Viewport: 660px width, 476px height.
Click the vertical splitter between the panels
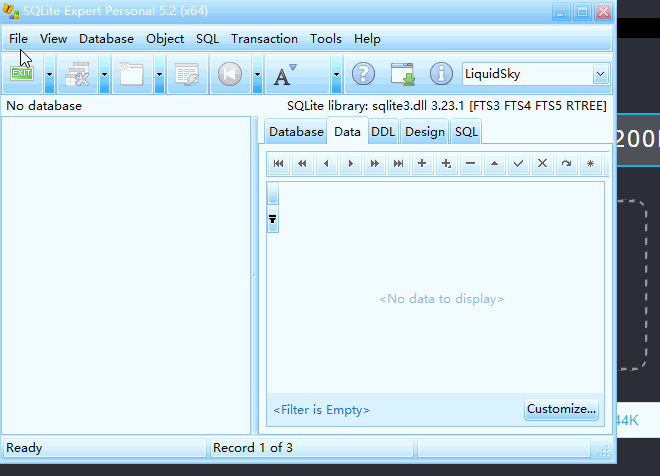254,276
